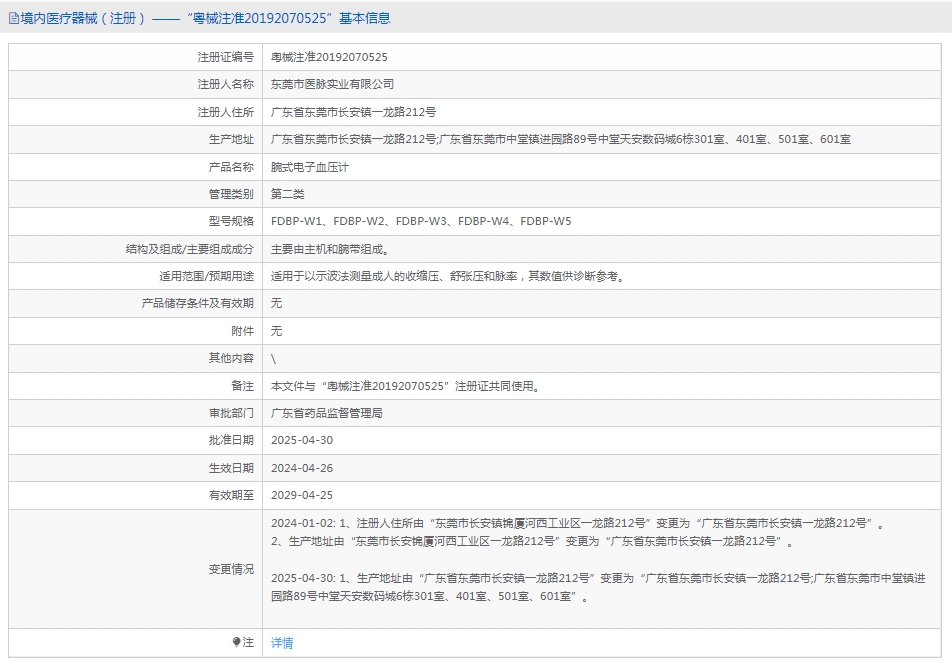The width and height of the screenshot is (952, 667).
Task: Select the 生产地址 value ending with 601室
Action: pos(560,140)
